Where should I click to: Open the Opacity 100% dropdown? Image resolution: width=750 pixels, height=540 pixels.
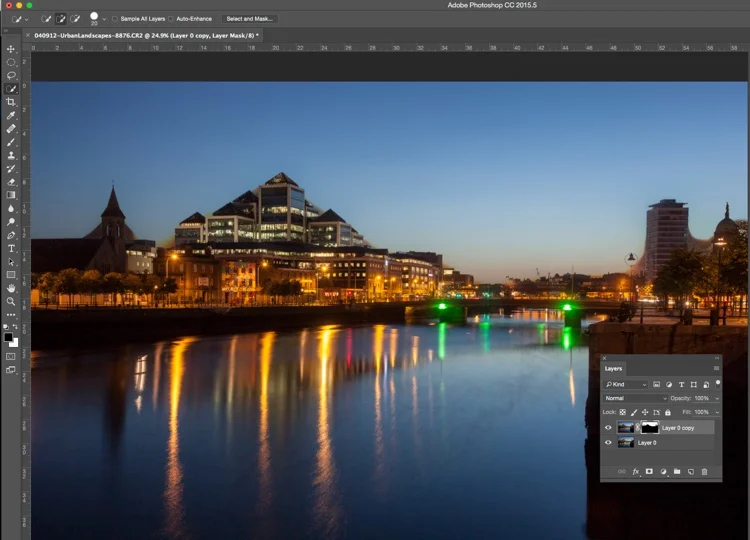click(706, 398)
